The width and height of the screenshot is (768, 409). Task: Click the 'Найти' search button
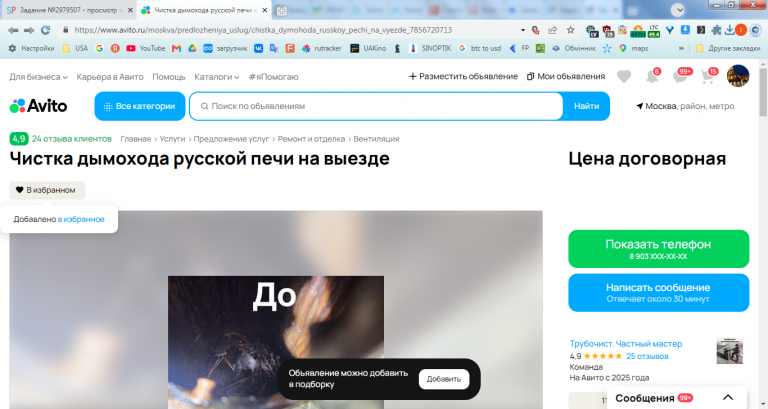[x=586, y=106]
